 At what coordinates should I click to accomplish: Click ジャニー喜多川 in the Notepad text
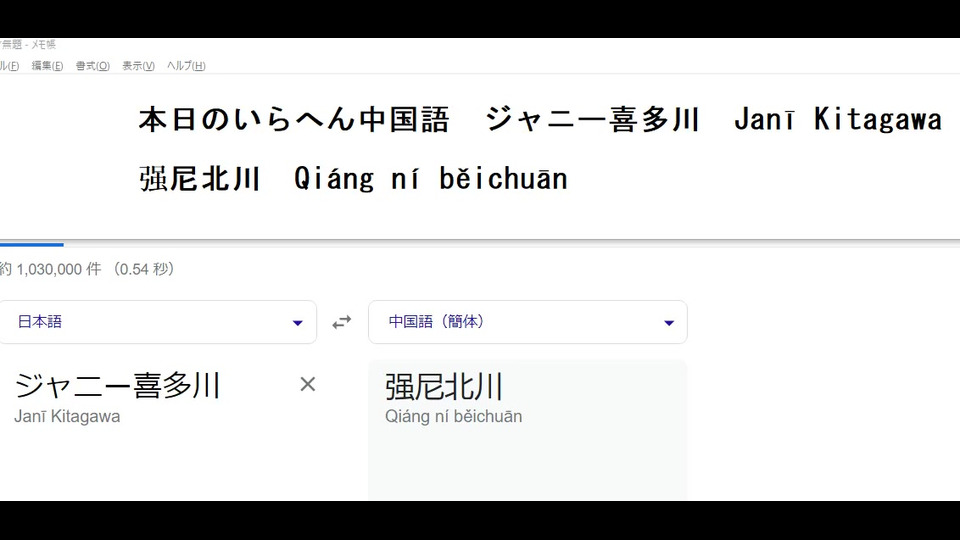(592, 120)
